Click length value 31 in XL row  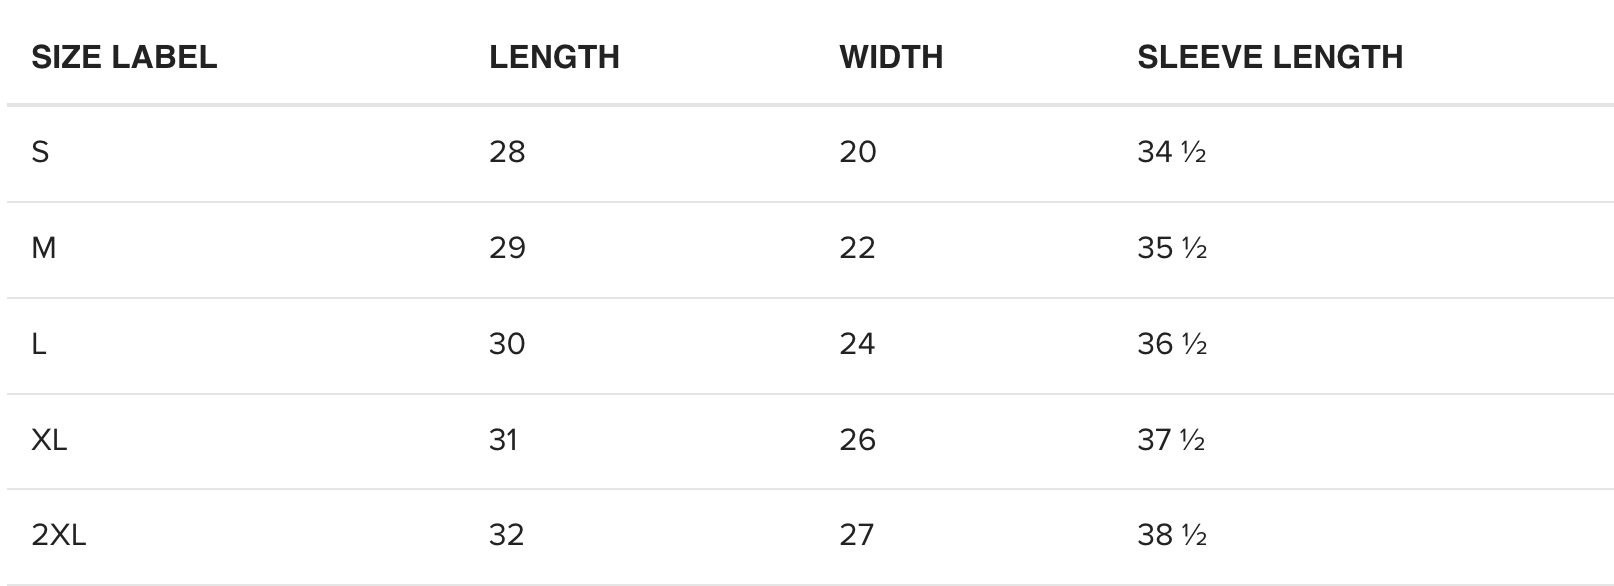[503, 440]
